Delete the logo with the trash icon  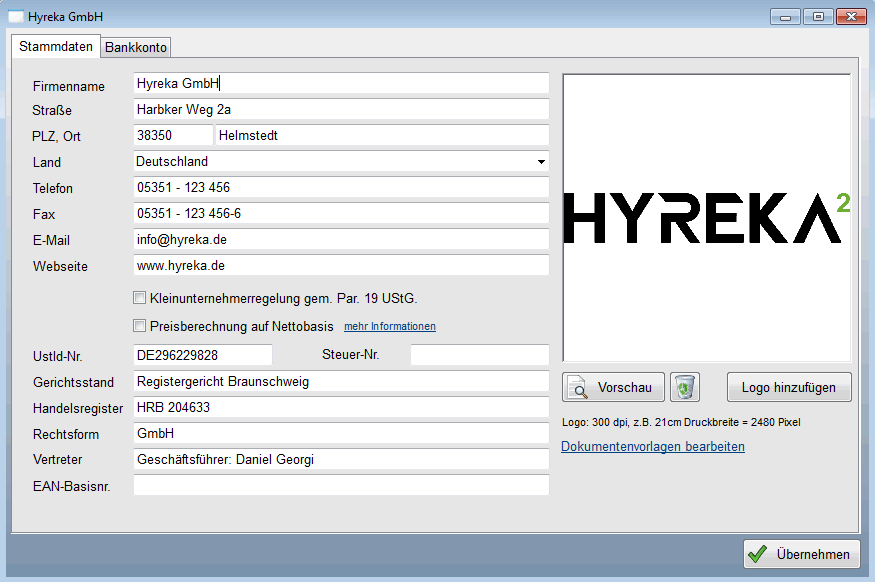click(x=685, y=387)
